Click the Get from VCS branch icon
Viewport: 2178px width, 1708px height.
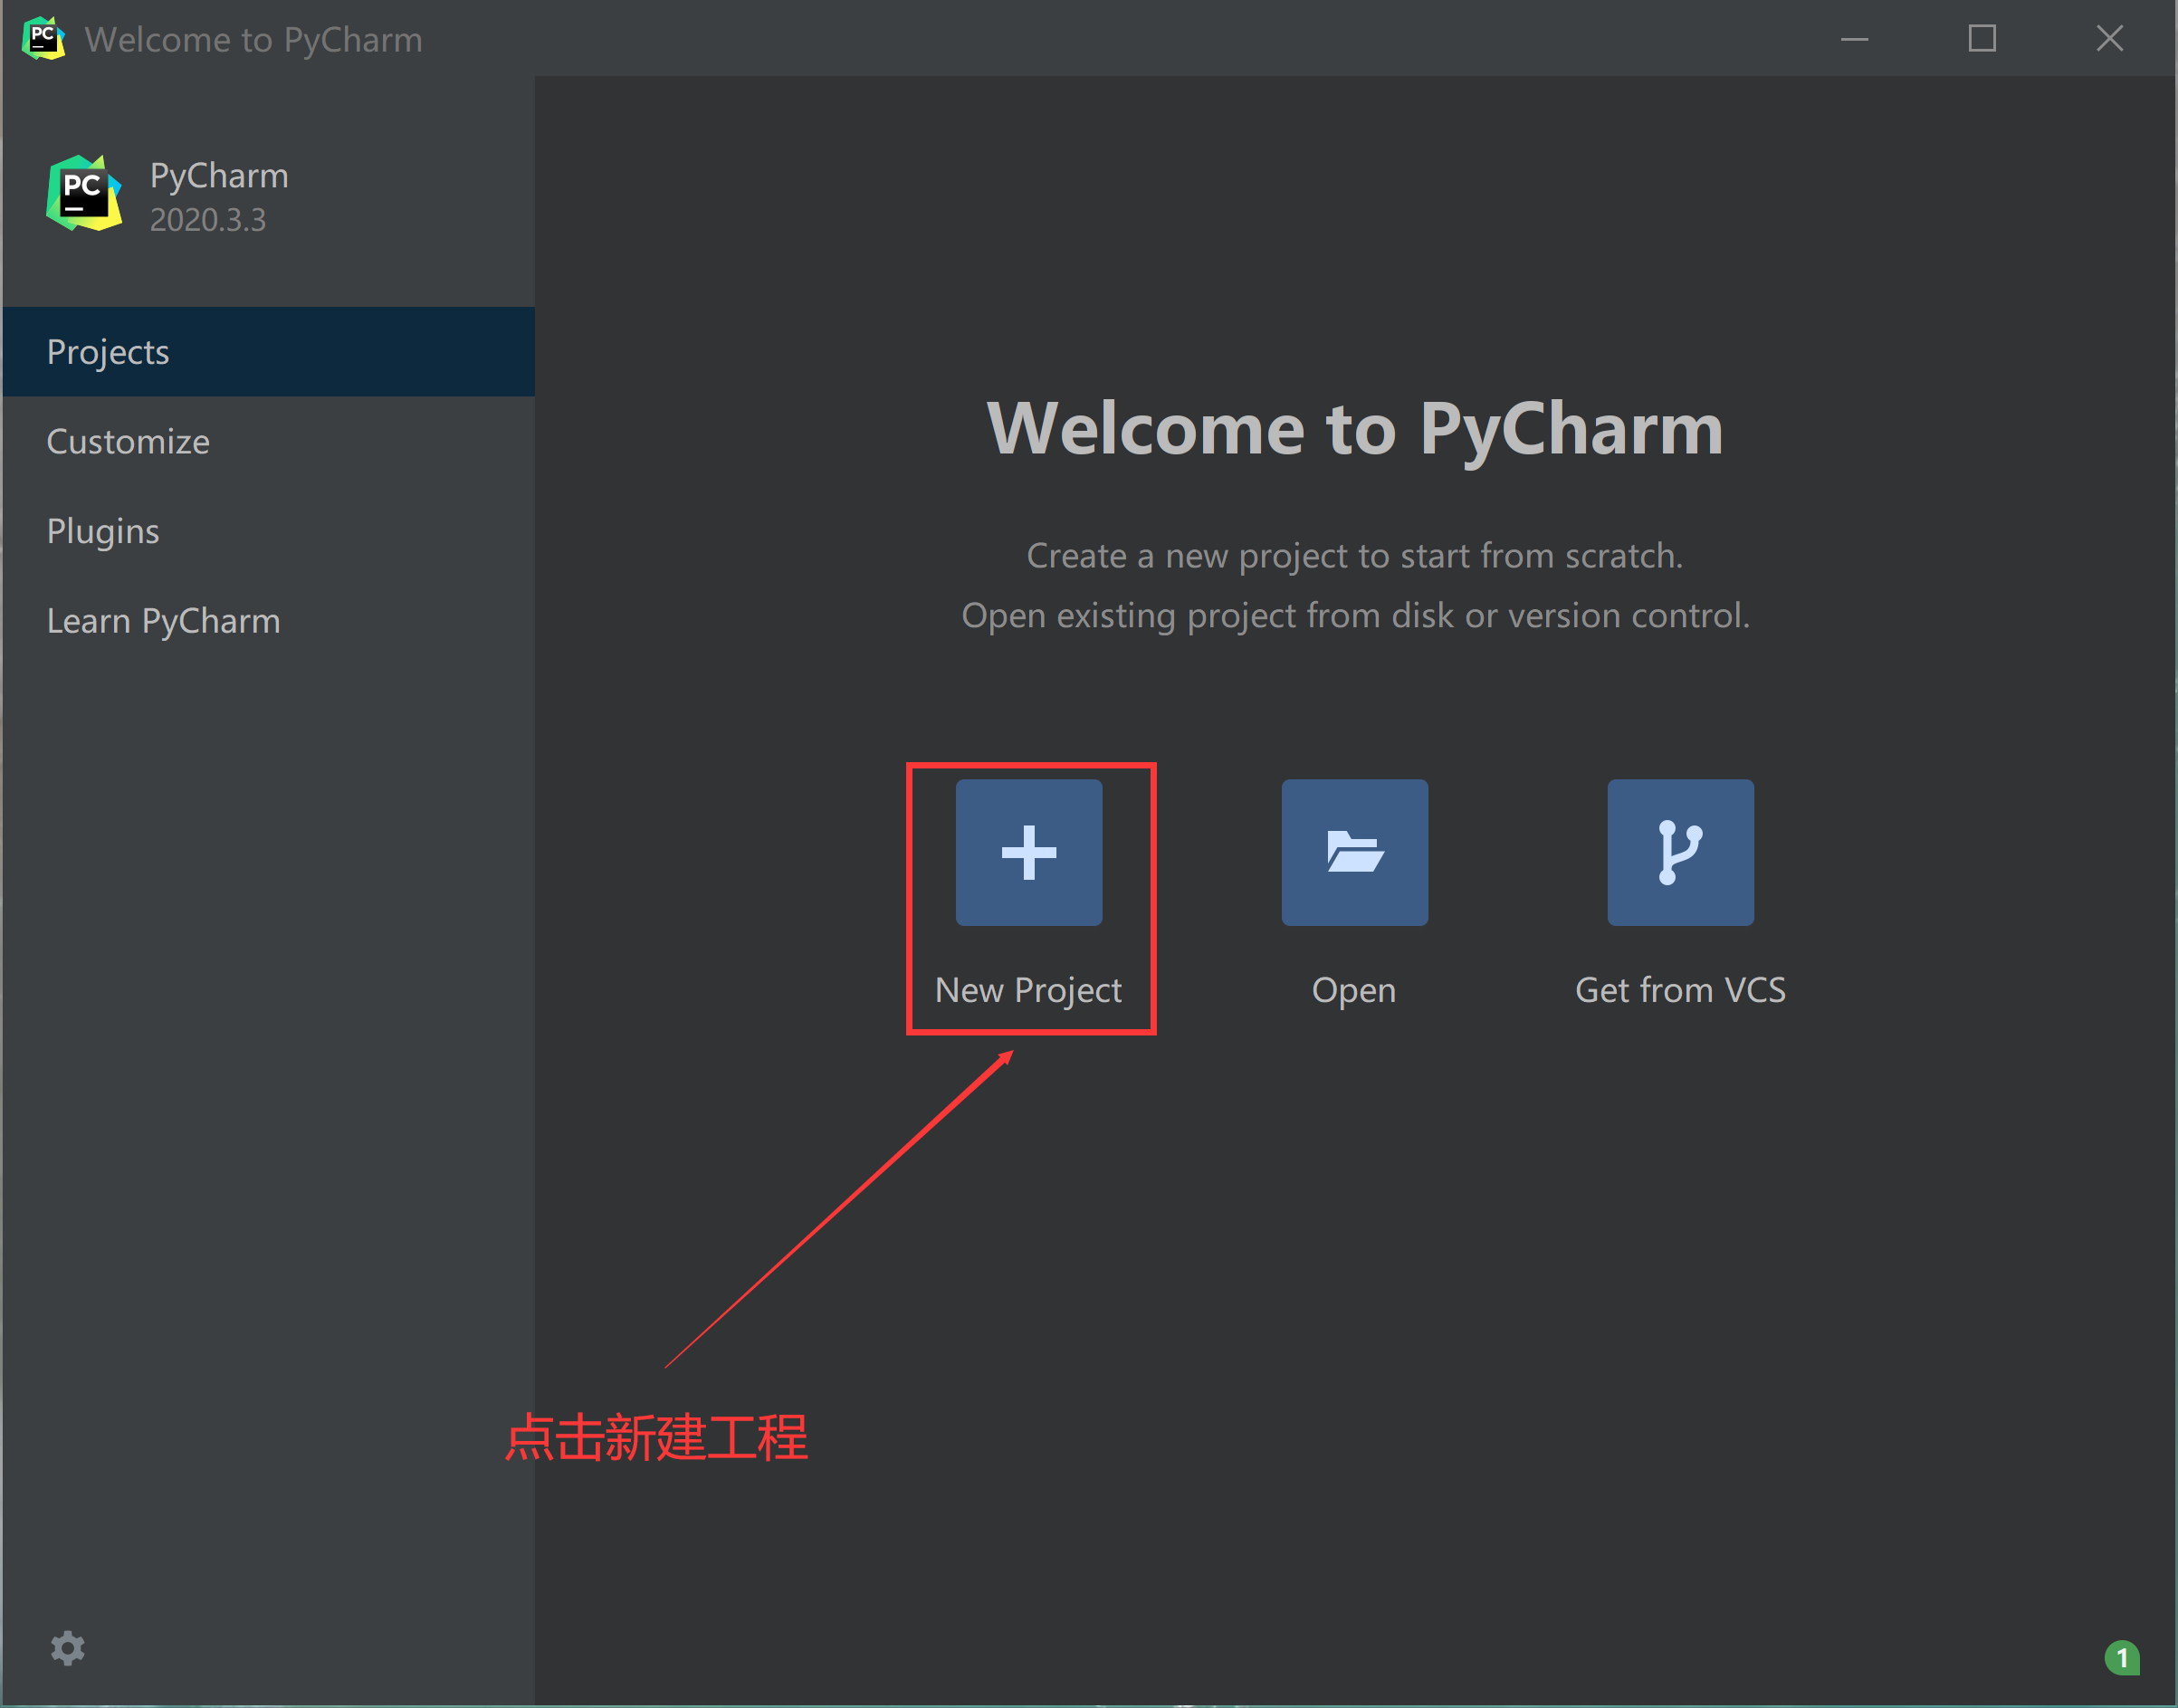(x=1680, y=852)
